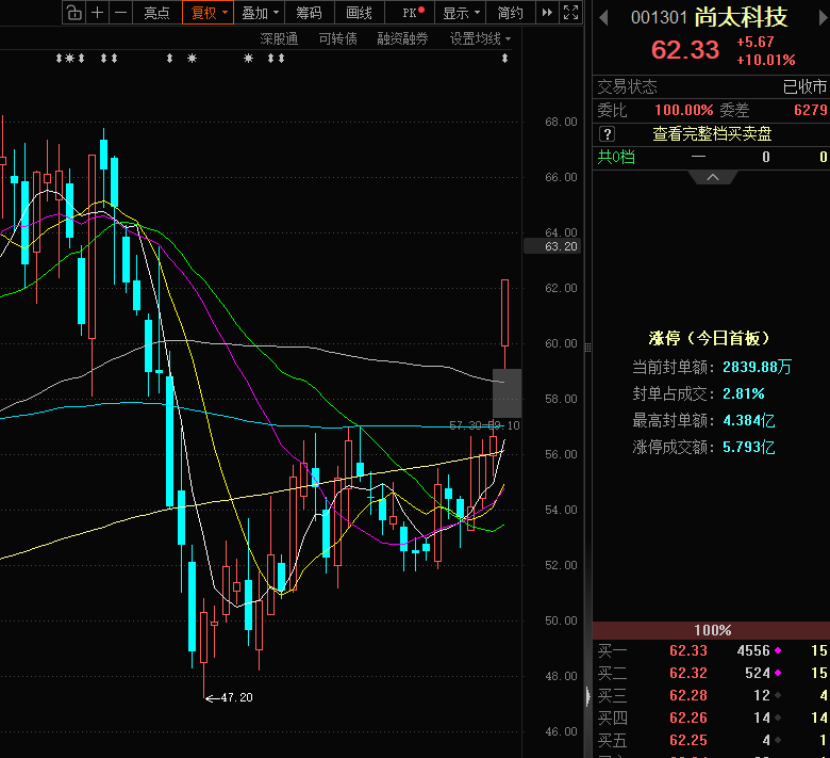Open the 融资融券 margin trading link

[x=402, y=39]
